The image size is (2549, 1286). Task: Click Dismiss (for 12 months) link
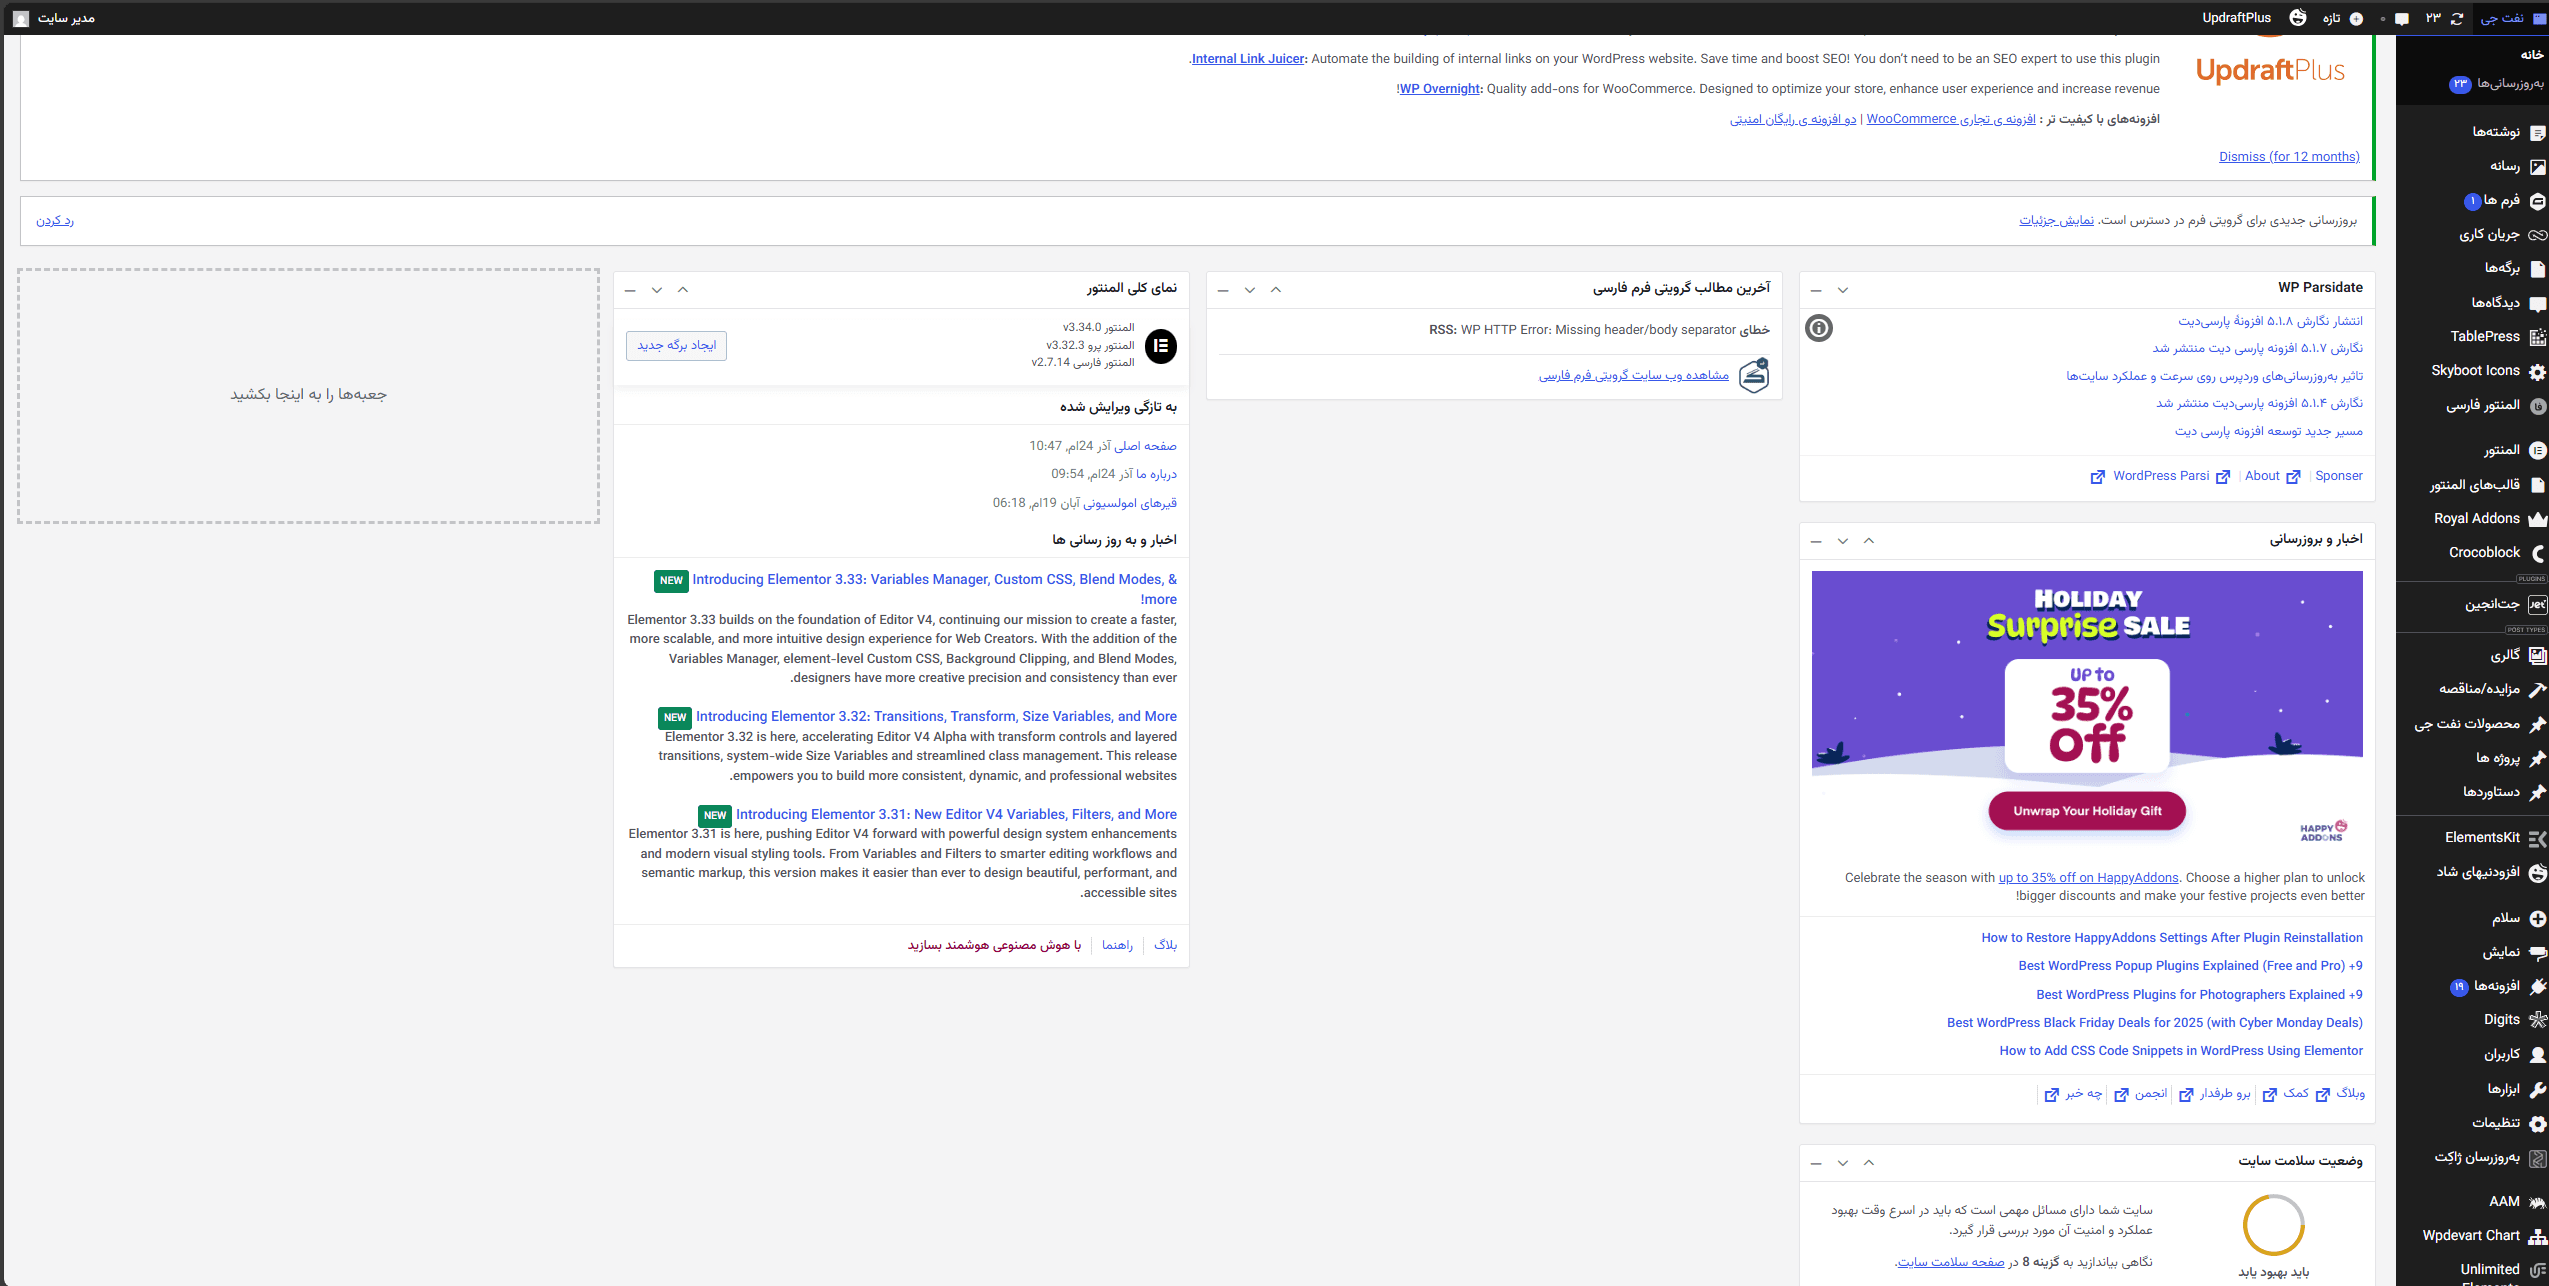coord(2288,157)
